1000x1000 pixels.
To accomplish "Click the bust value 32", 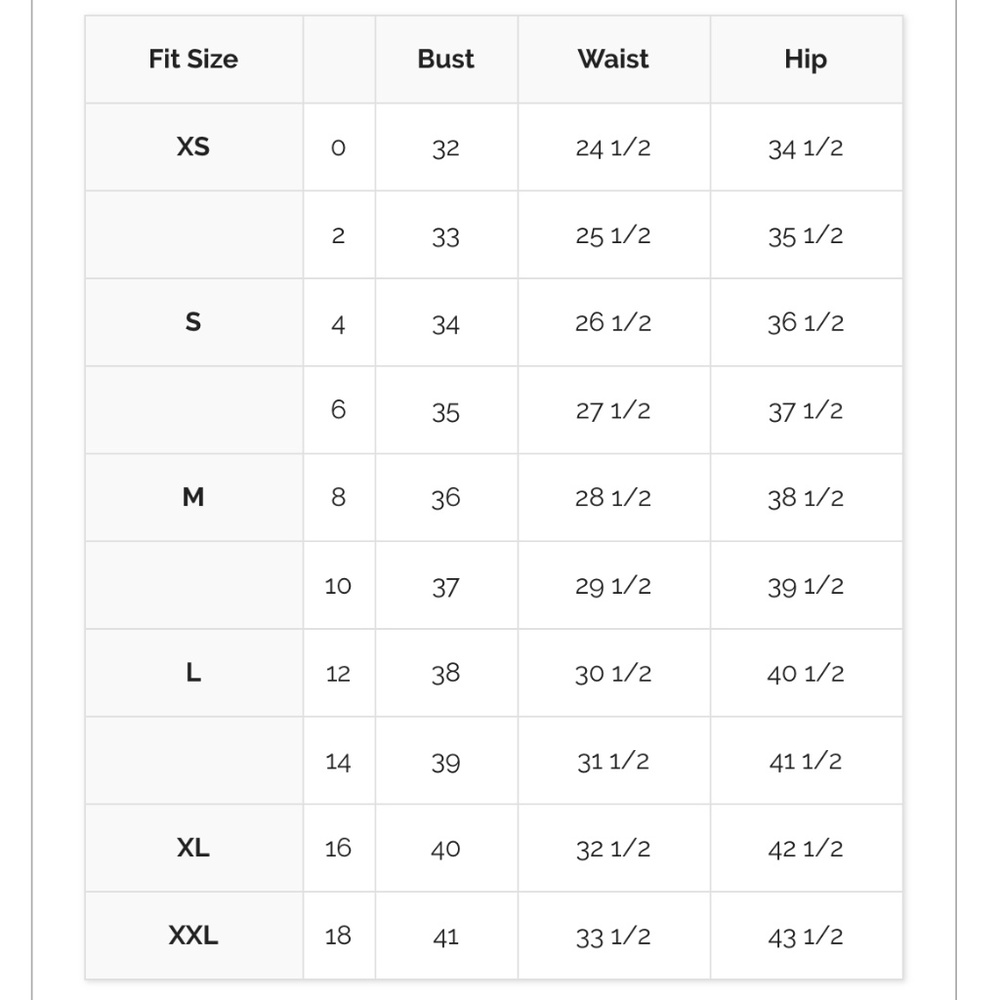I will pos(446,148).
